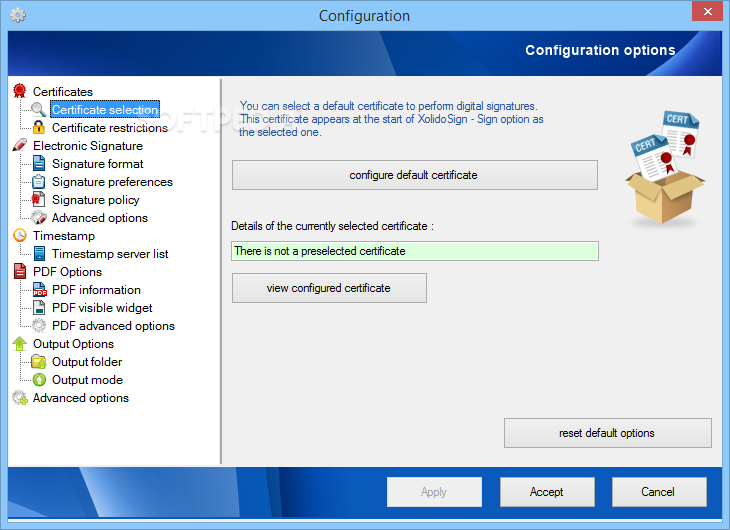
Task: Select the Output Options category
Action: tap(73, 344)
